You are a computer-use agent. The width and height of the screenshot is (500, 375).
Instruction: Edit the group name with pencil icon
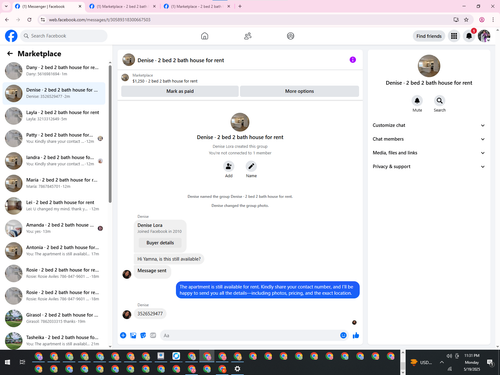coord(251,166)
